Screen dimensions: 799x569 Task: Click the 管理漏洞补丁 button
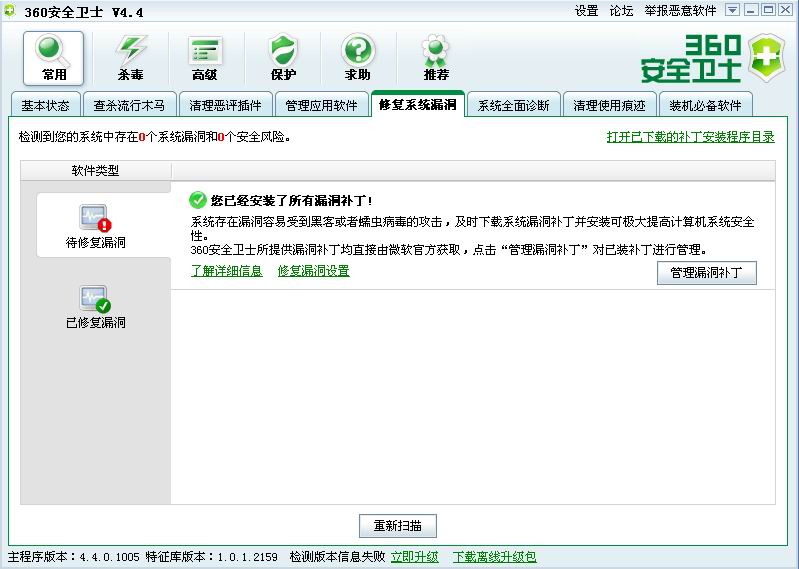coord(707,273)
